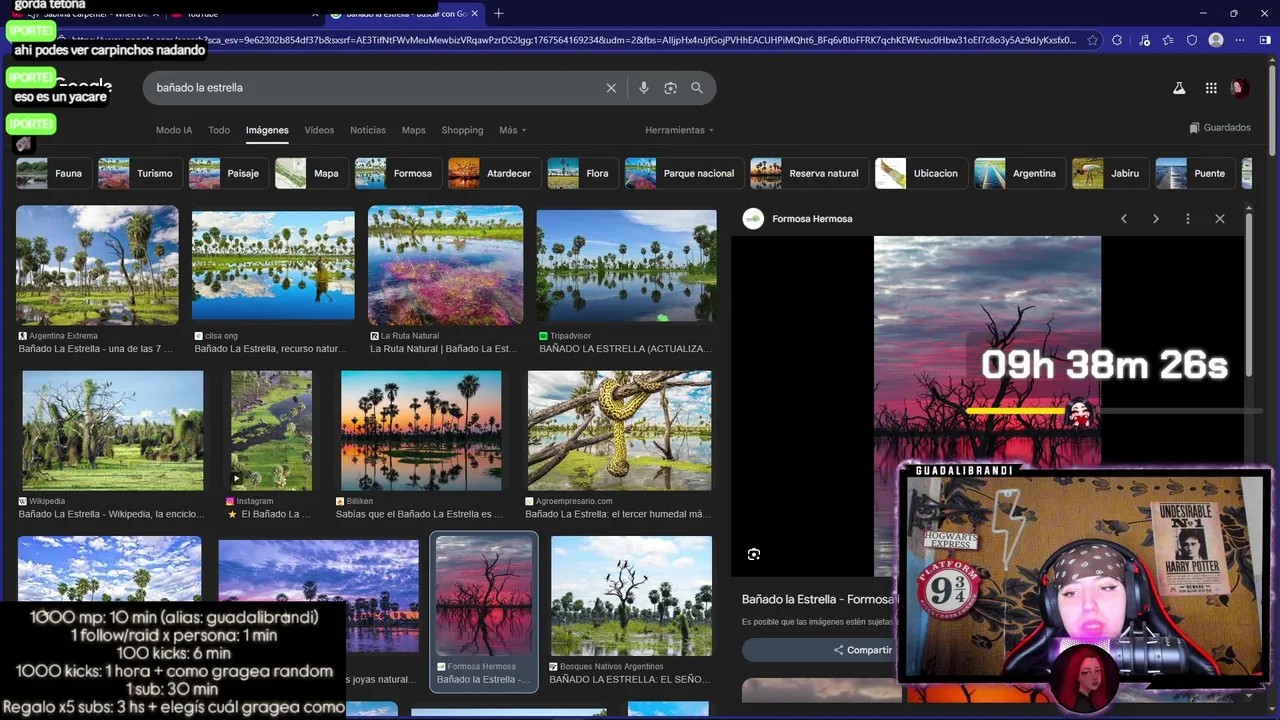The width and height of the screenshot is (1280, 720).
Task: Open a new browser tab
Action: [498, 14]
